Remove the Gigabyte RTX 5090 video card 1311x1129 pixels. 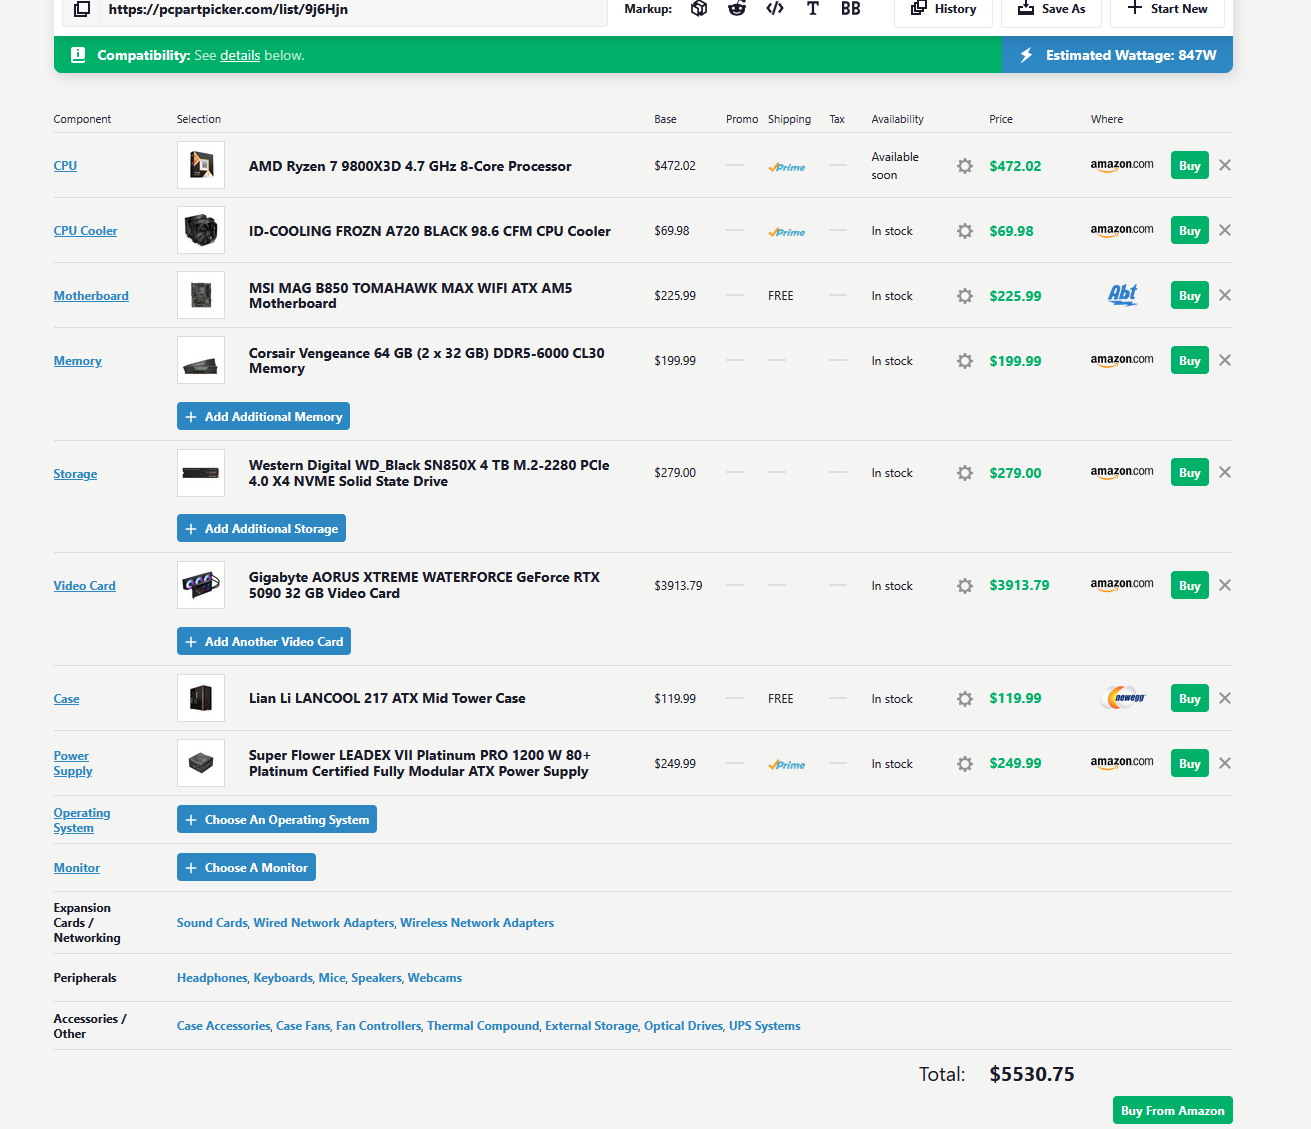coord(1225,585)
